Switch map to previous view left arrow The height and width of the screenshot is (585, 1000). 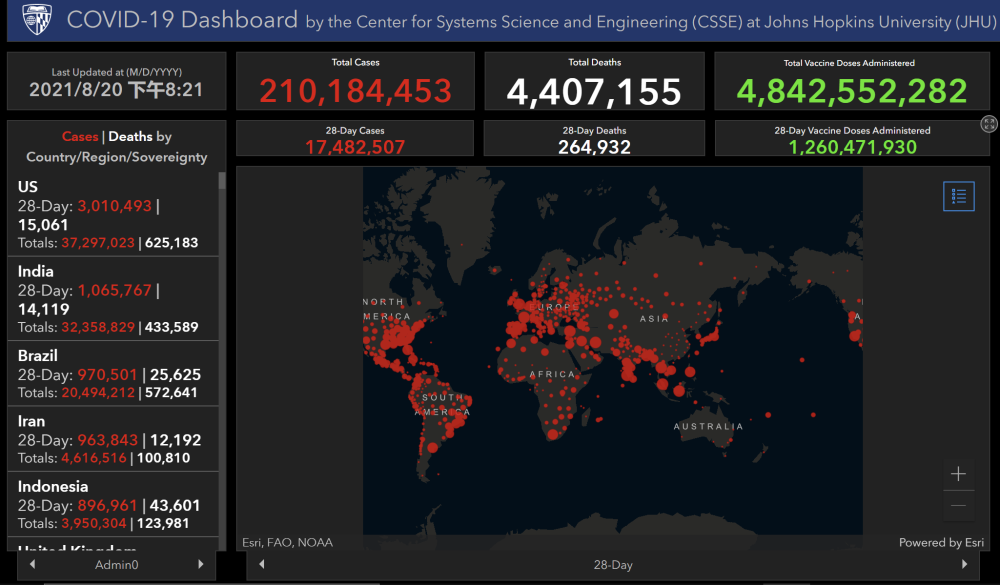[261, 564]
